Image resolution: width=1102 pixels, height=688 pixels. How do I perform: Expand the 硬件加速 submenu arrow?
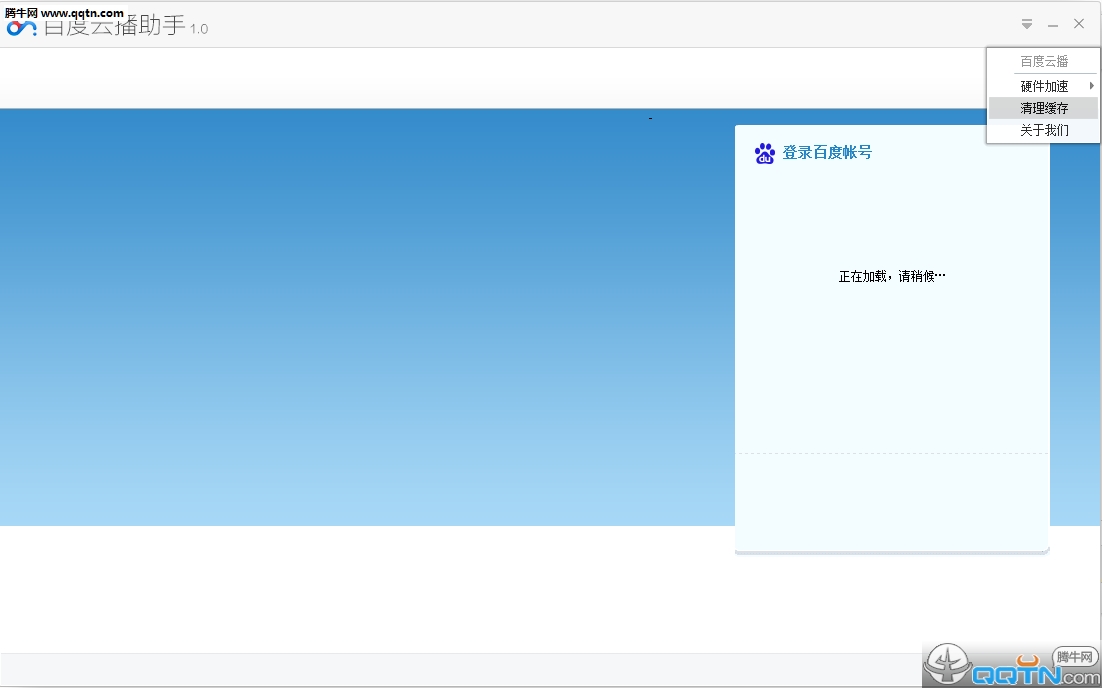pyautogui.click(x=1091, y=86)
